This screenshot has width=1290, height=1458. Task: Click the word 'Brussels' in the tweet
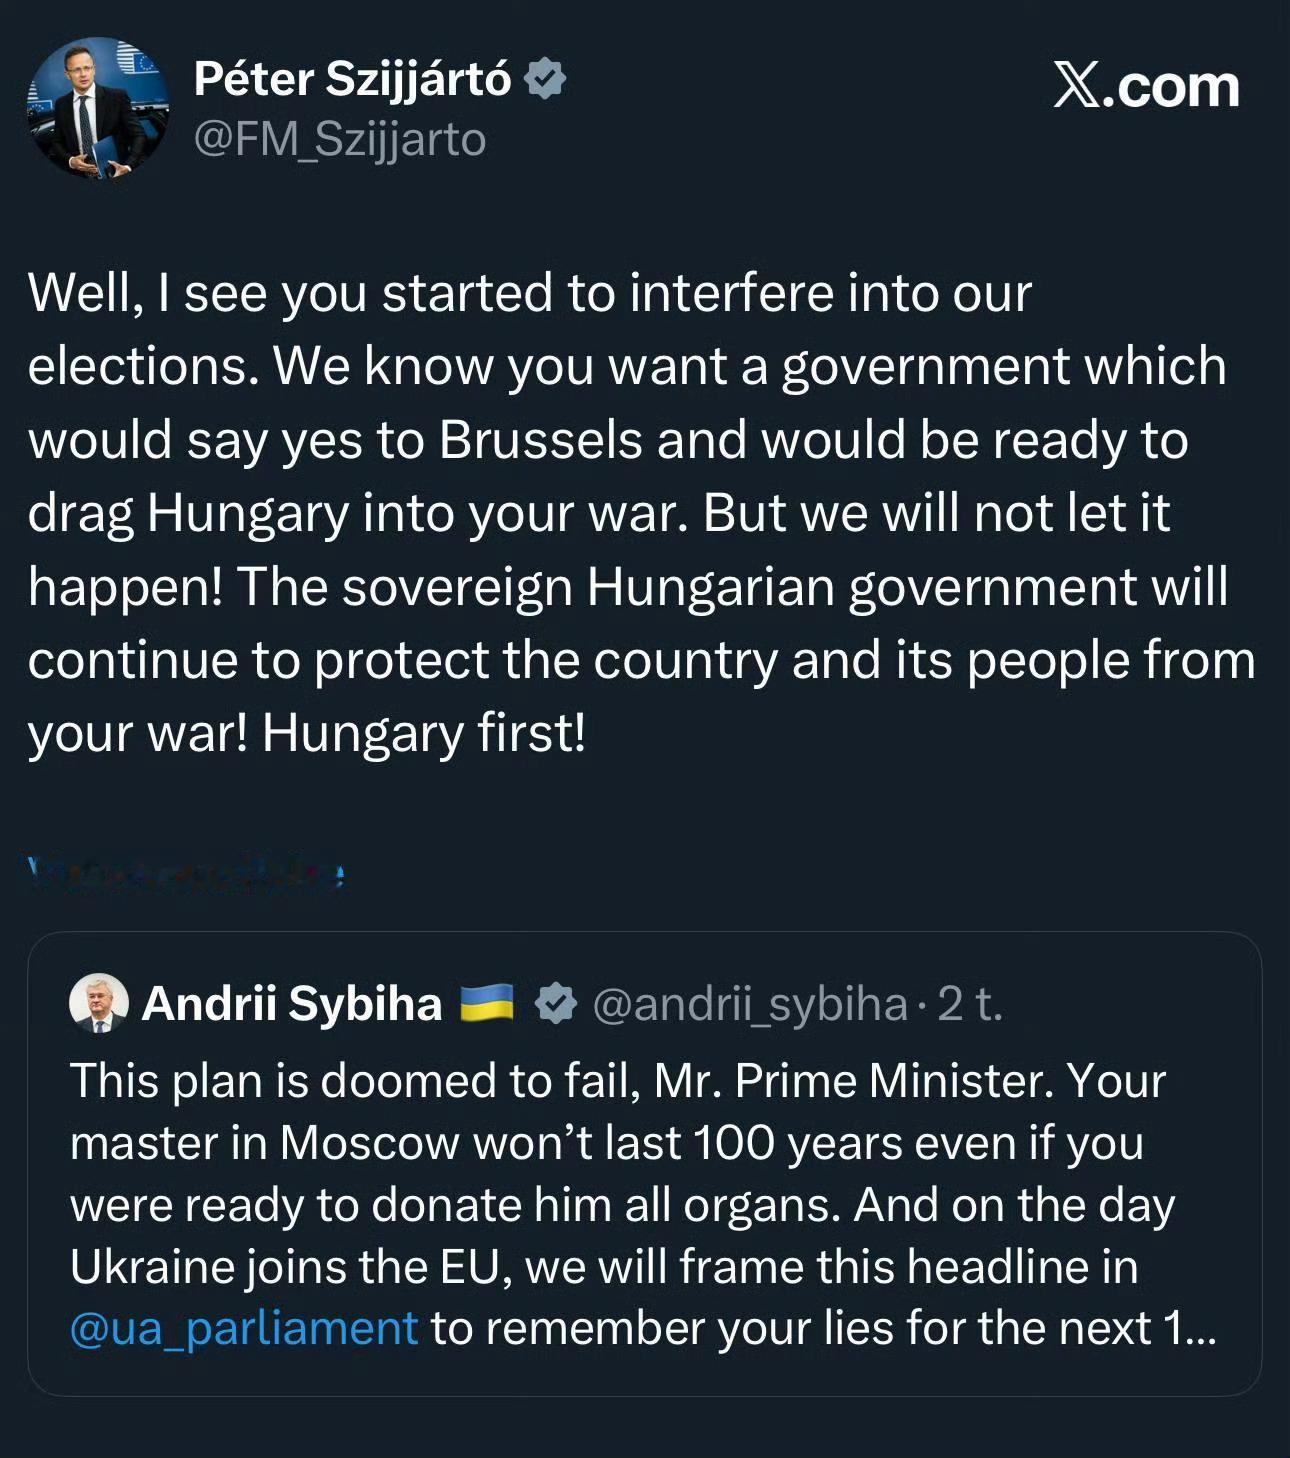(x=540, y=439)
